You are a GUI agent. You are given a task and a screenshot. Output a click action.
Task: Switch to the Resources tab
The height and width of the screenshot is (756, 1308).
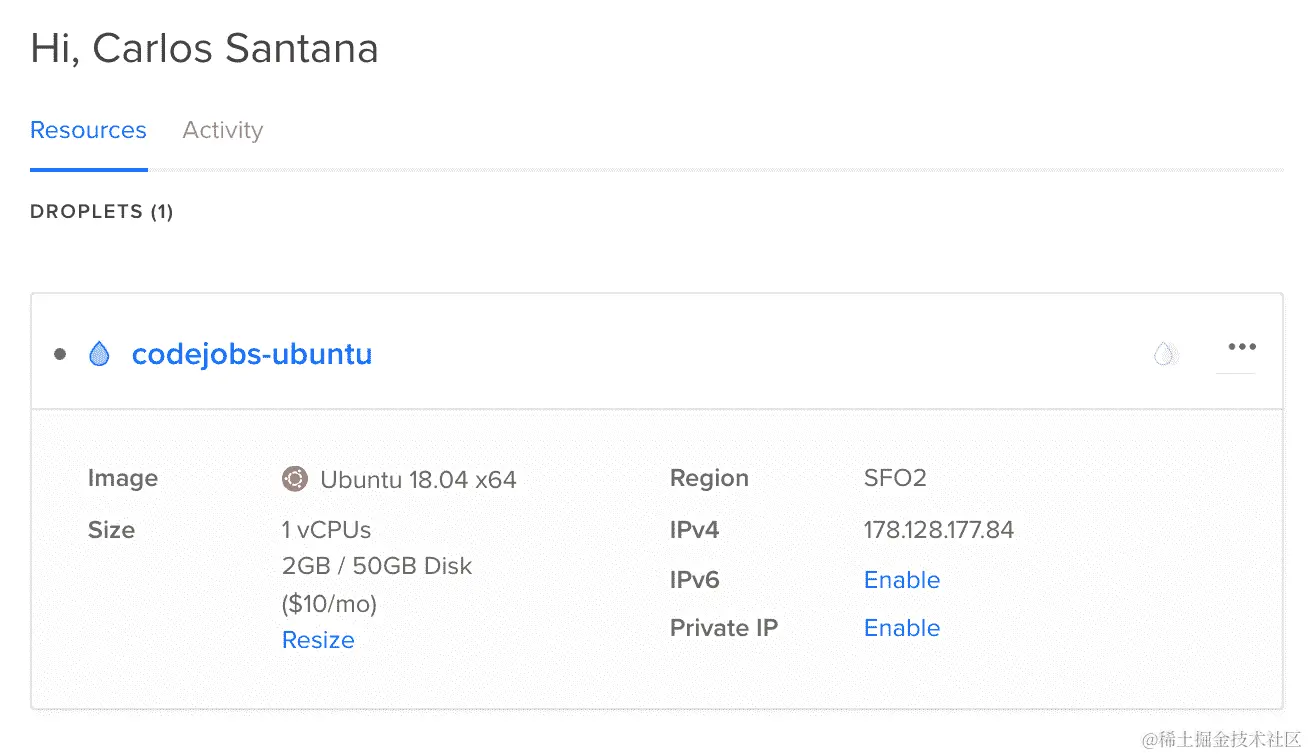88,130
